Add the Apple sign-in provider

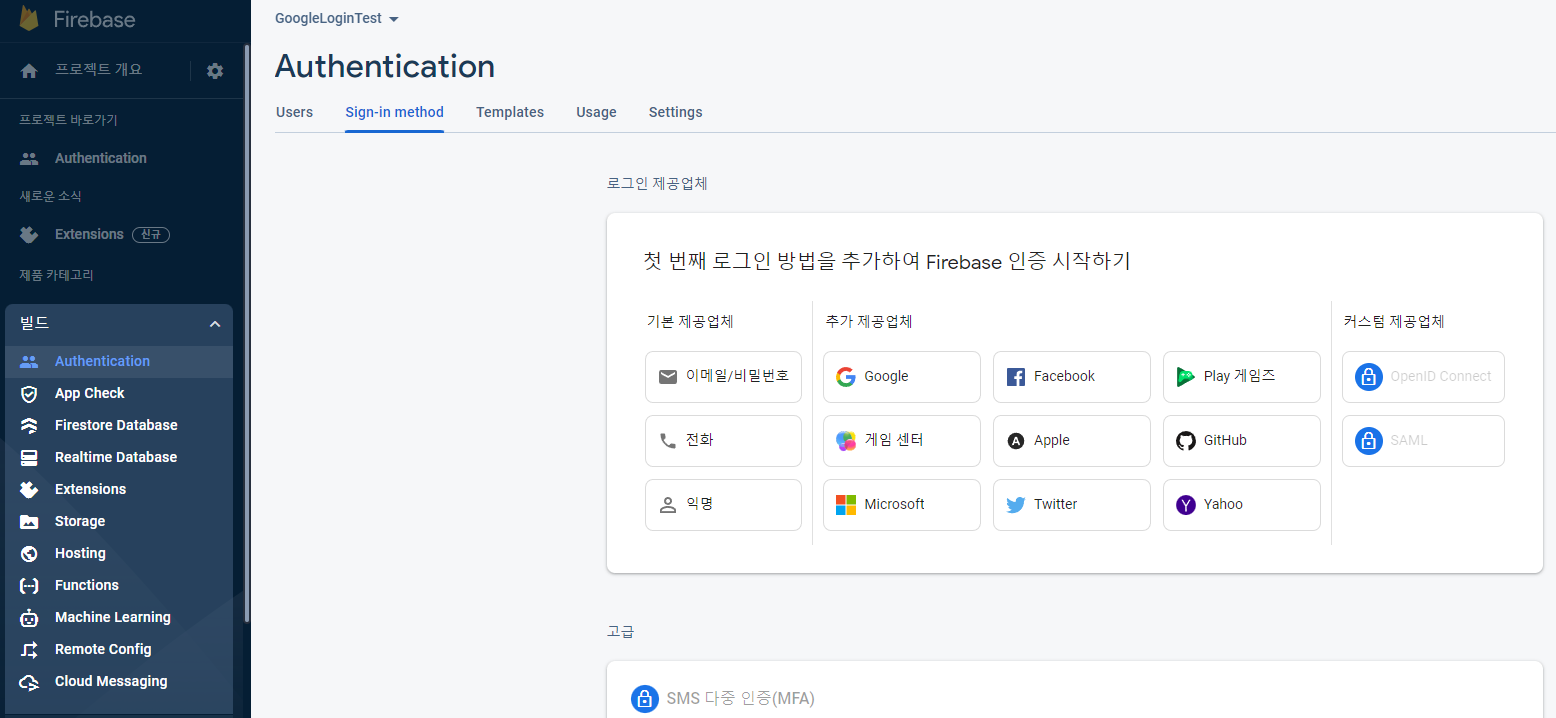(x=1072, y=441)
